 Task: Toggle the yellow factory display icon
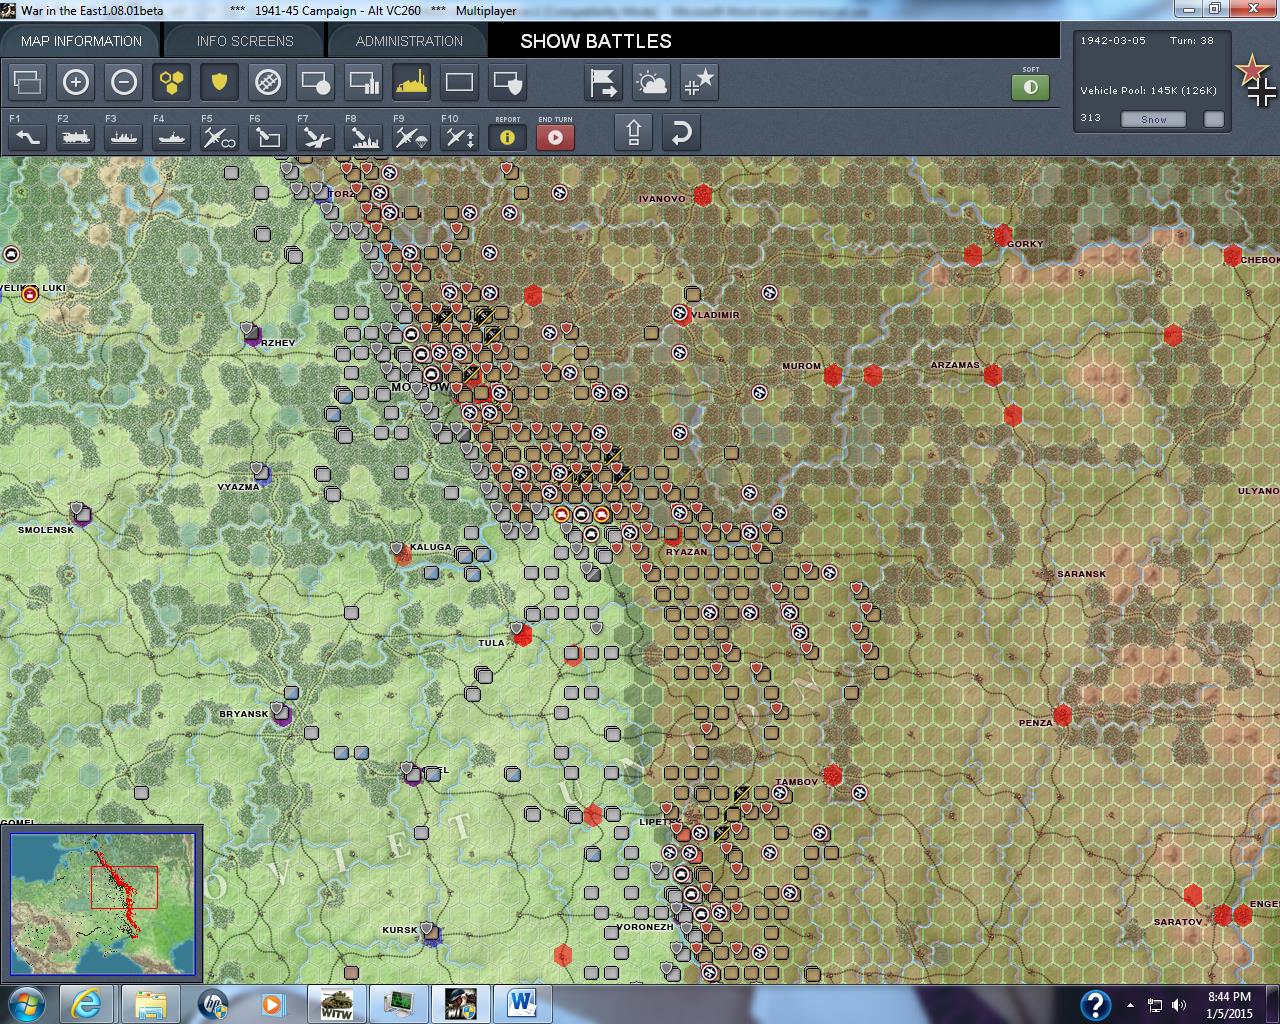[x=411, y=82]
